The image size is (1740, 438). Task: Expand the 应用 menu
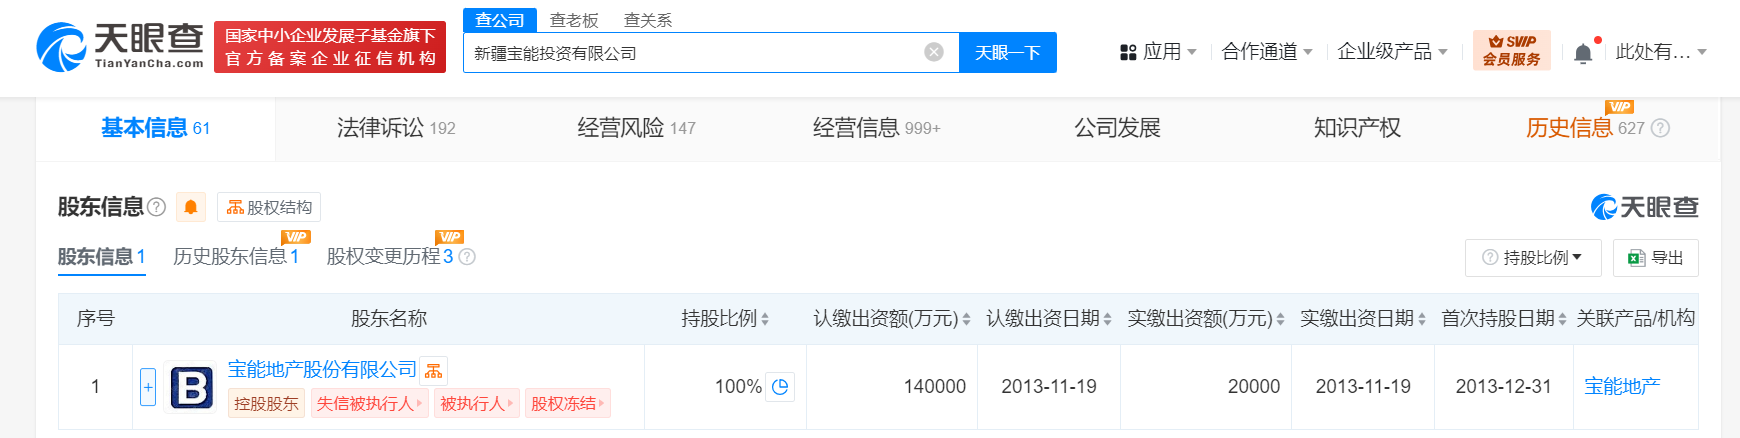pos(1158,51)
